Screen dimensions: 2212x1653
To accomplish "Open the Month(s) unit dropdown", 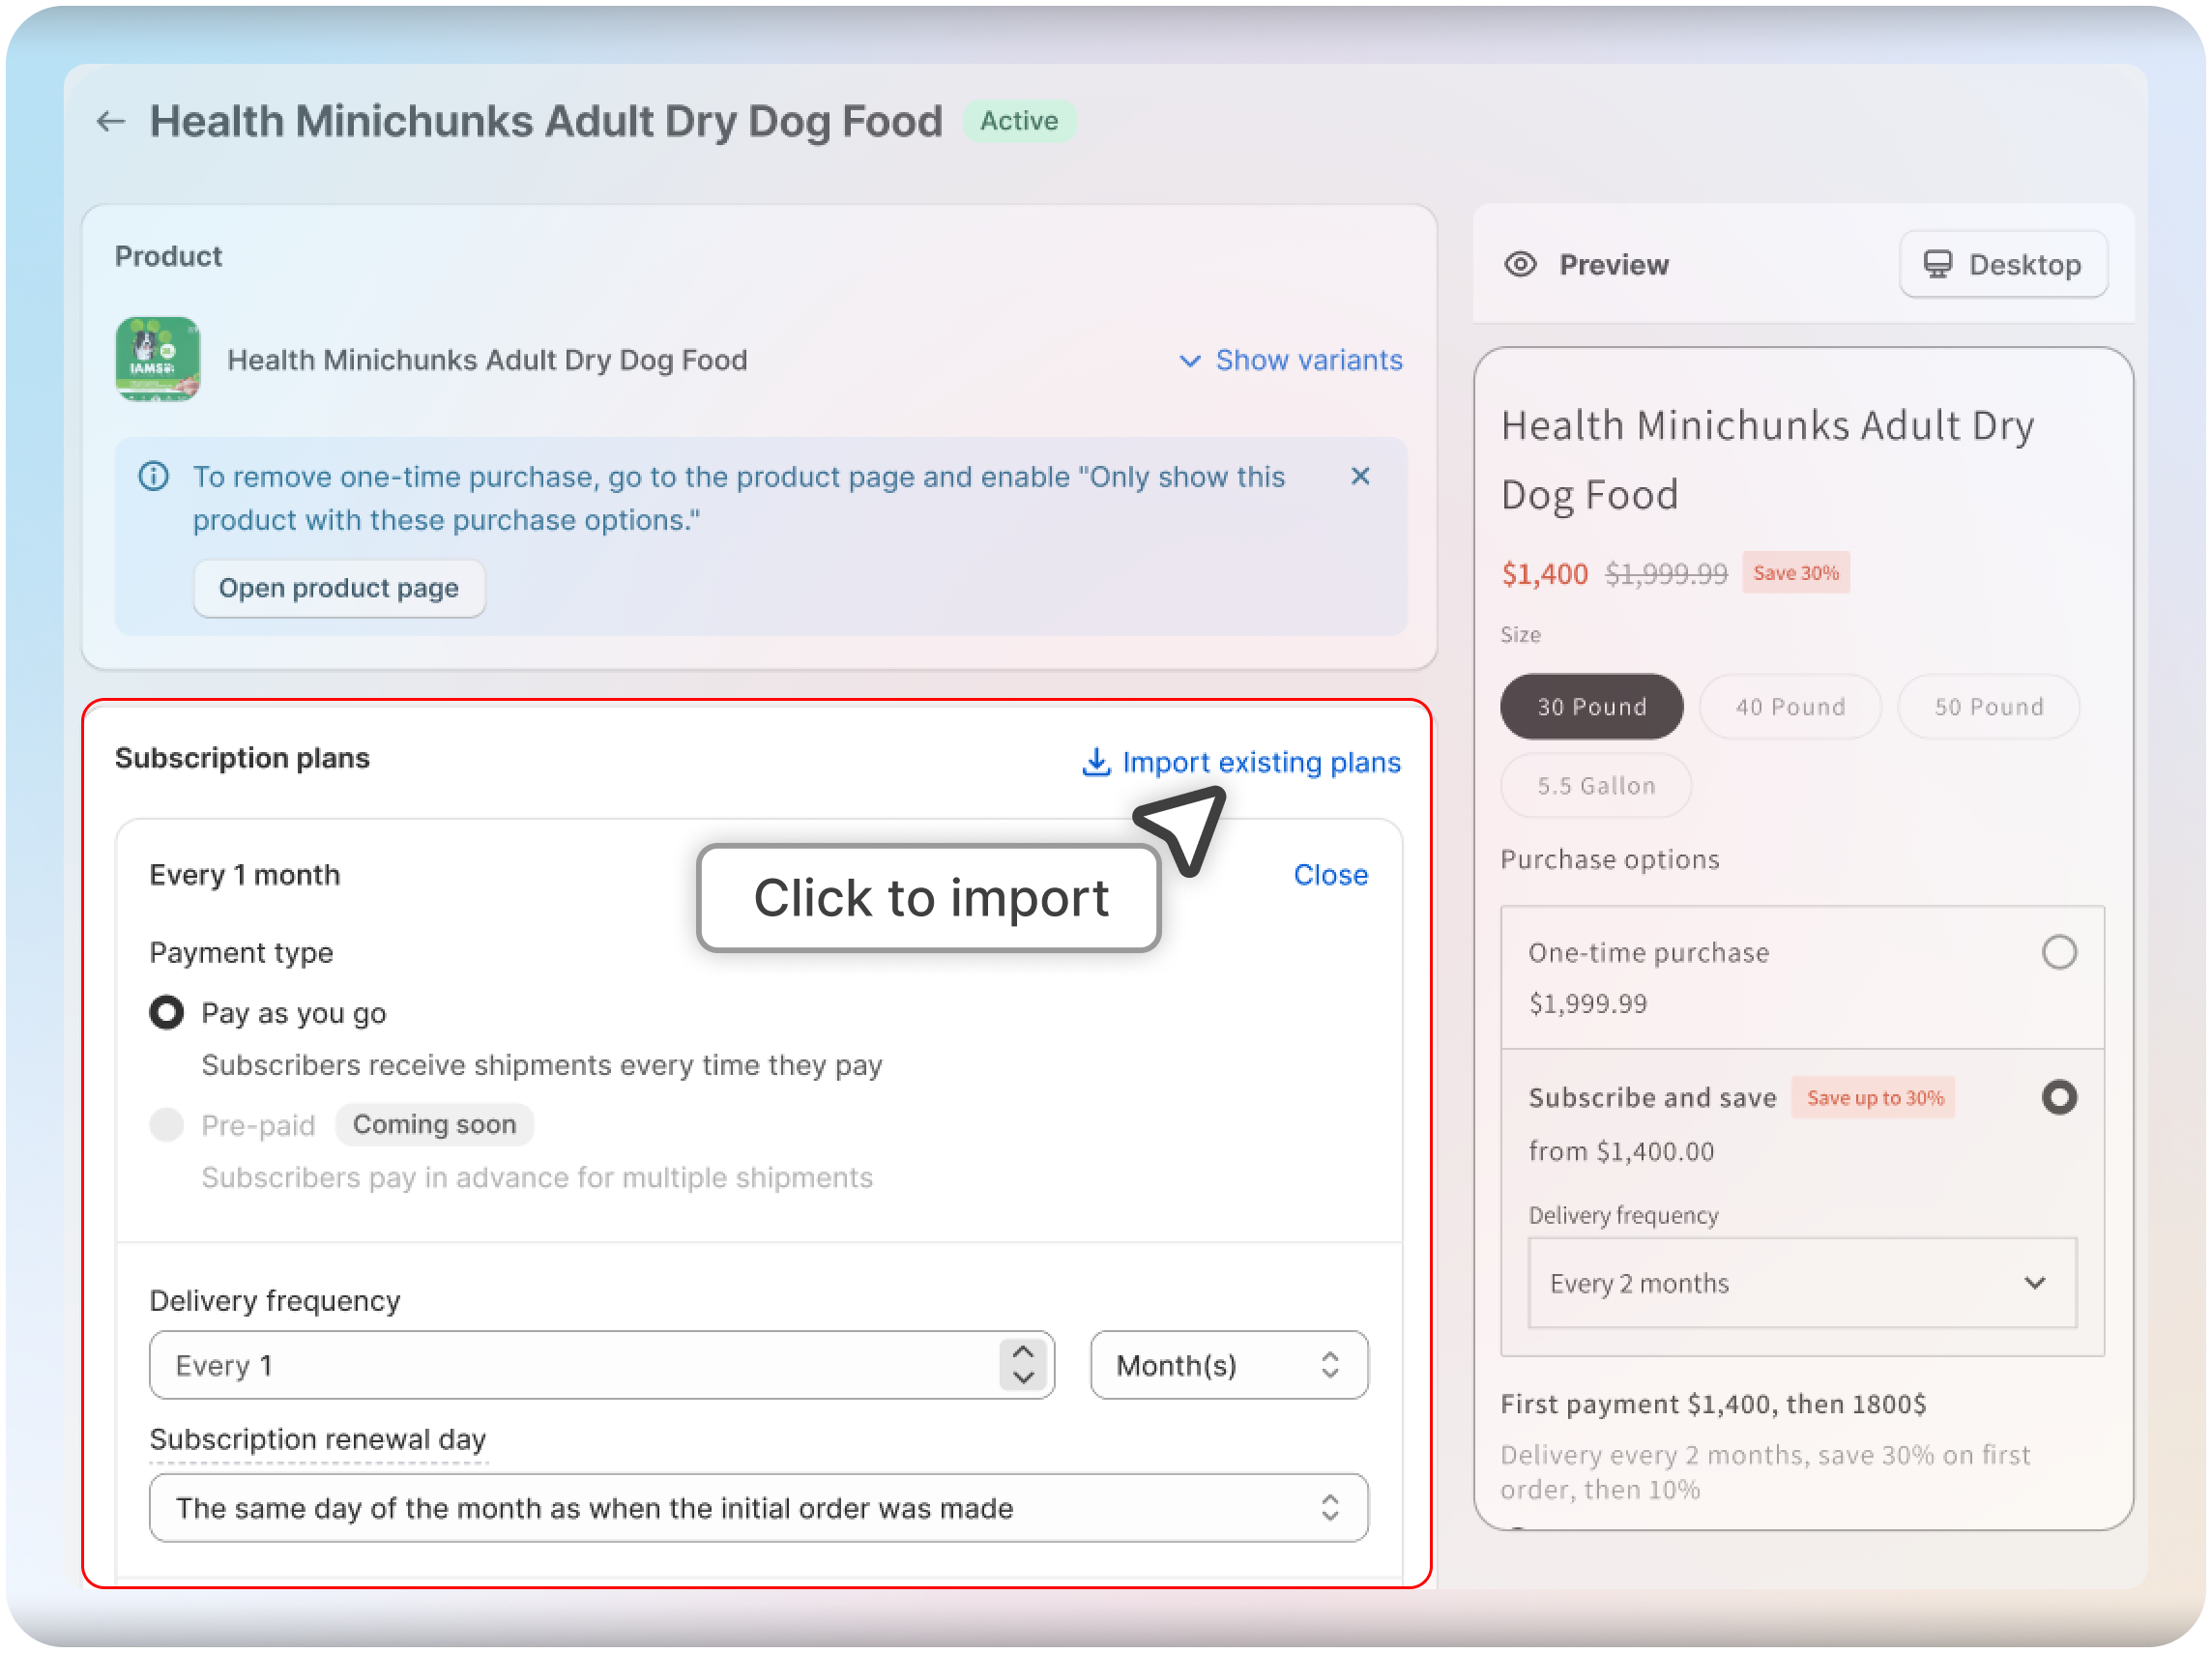I will tap(1229, 1365).
